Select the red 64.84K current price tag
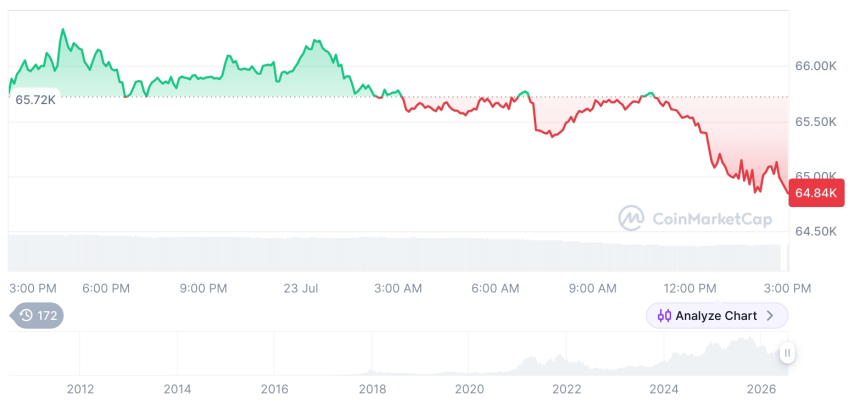This screenshot has height=401, width=860. 816,193
